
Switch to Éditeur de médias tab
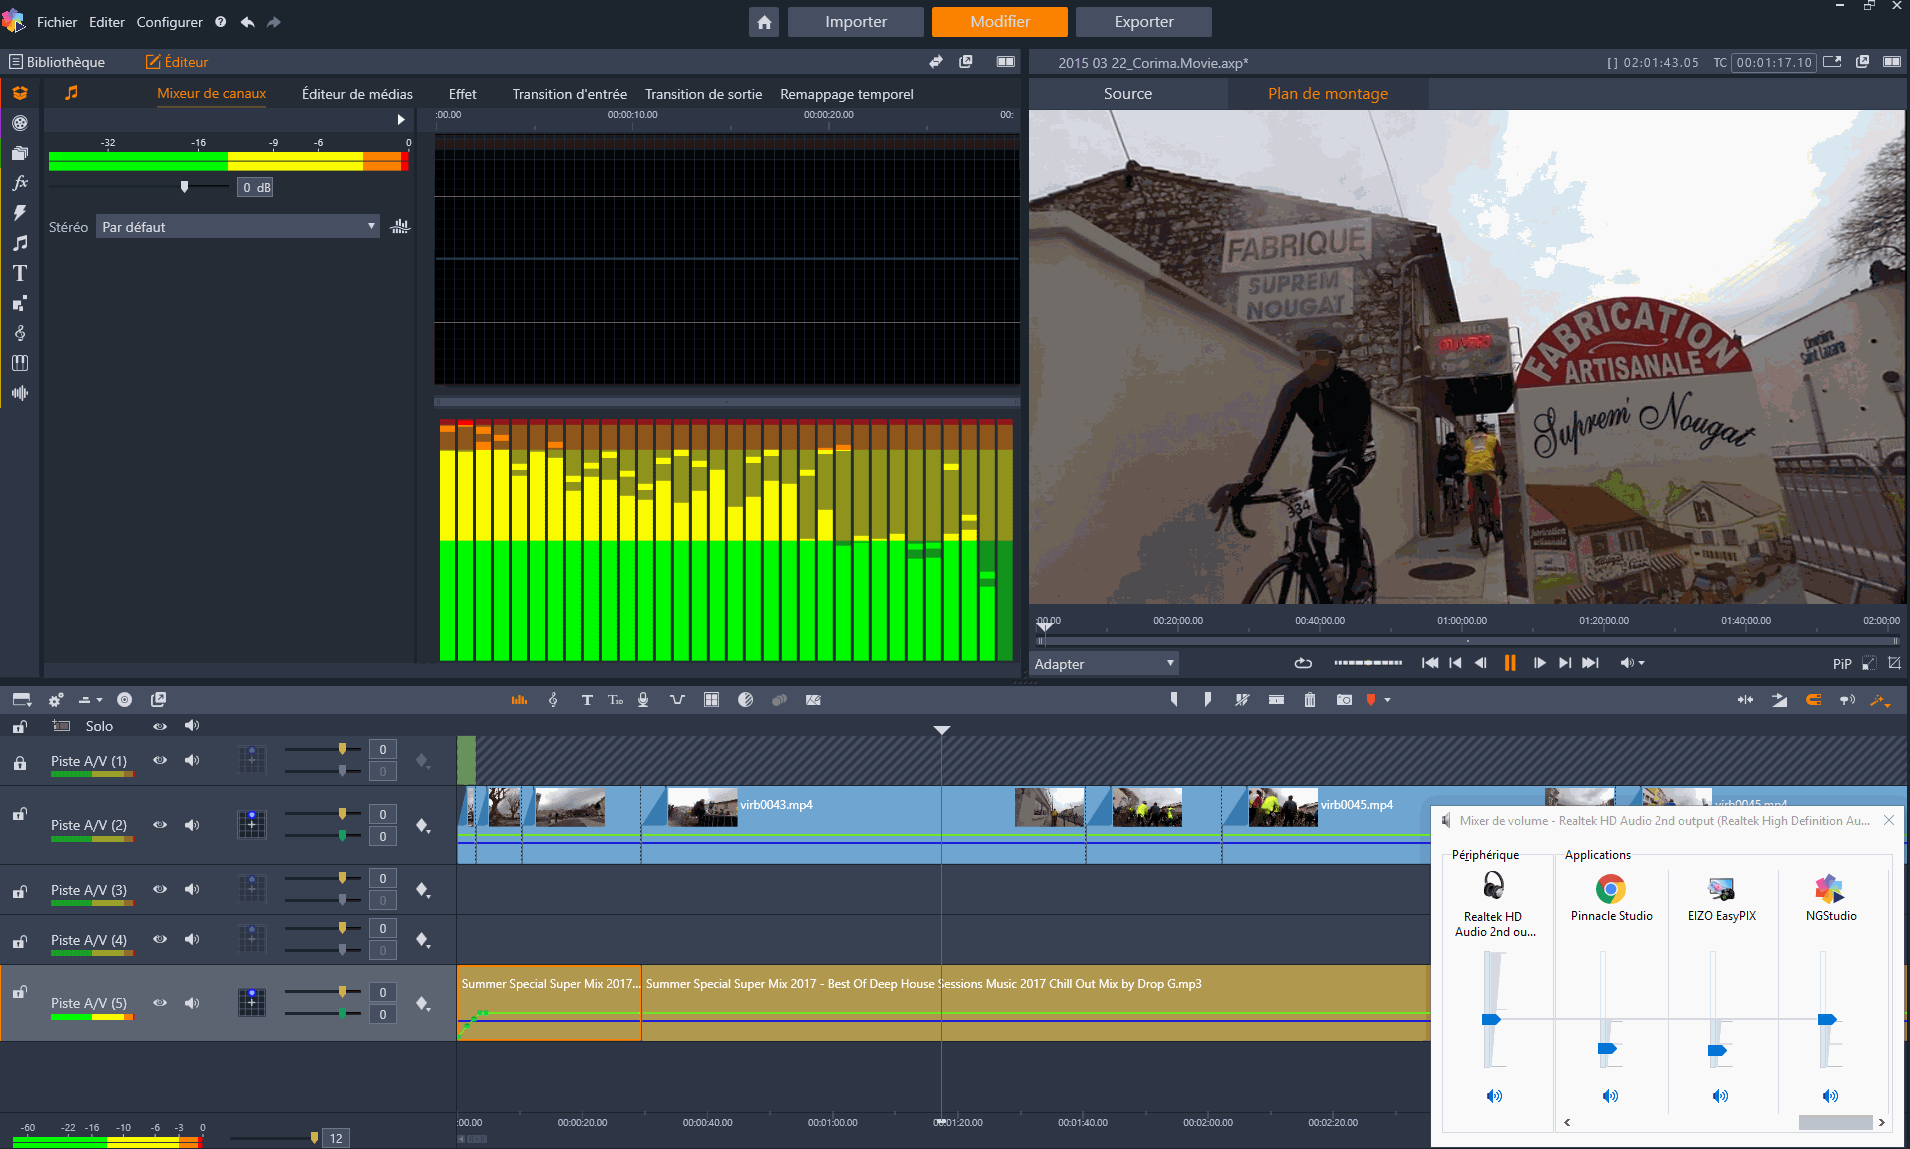pos(357,94)
